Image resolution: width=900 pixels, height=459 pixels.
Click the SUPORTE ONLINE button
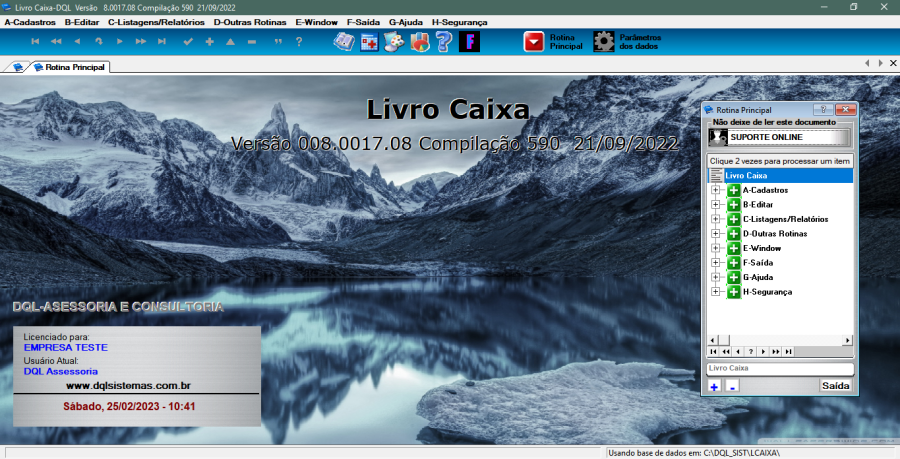779,137
